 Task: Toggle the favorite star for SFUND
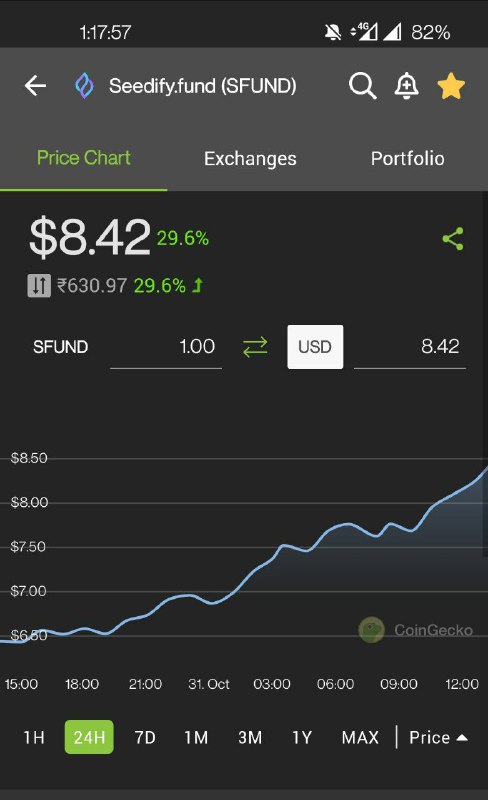[451, 85]
